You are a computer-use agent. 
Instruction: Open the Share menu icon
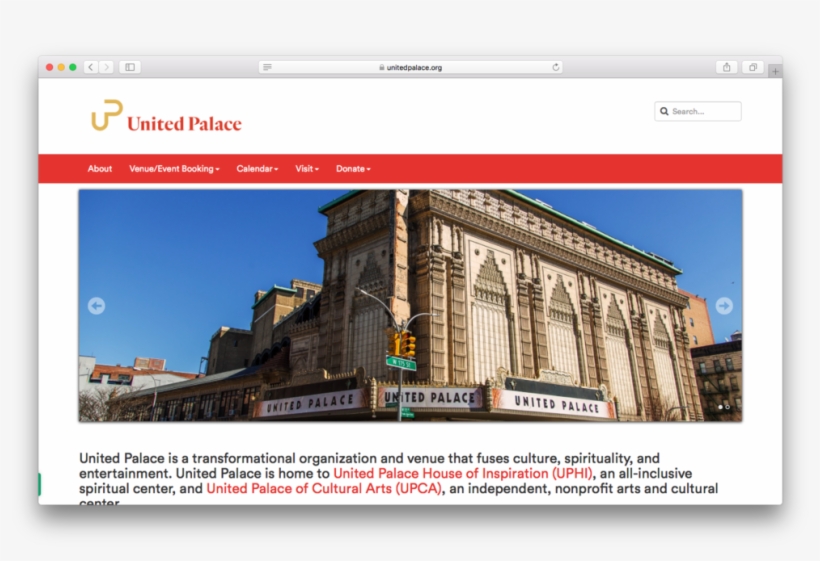(x=726, y=67)
